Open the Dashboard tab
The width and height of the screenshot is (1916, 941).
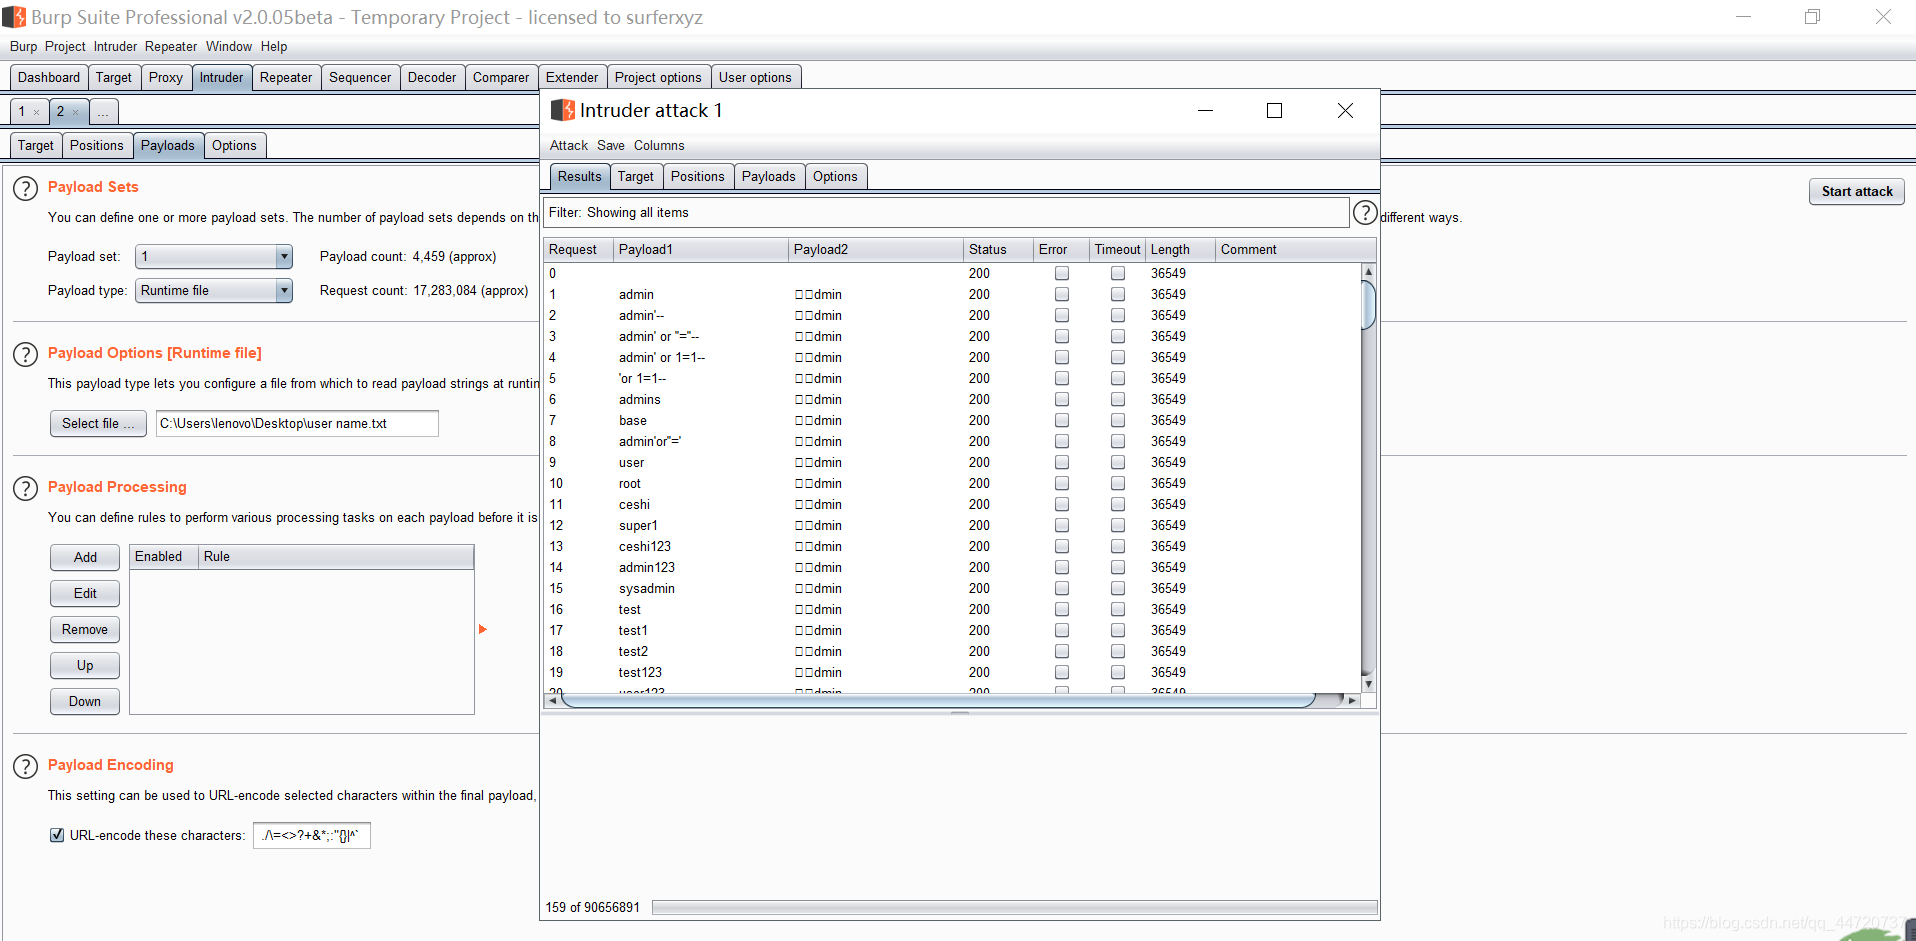click(49, 78)
